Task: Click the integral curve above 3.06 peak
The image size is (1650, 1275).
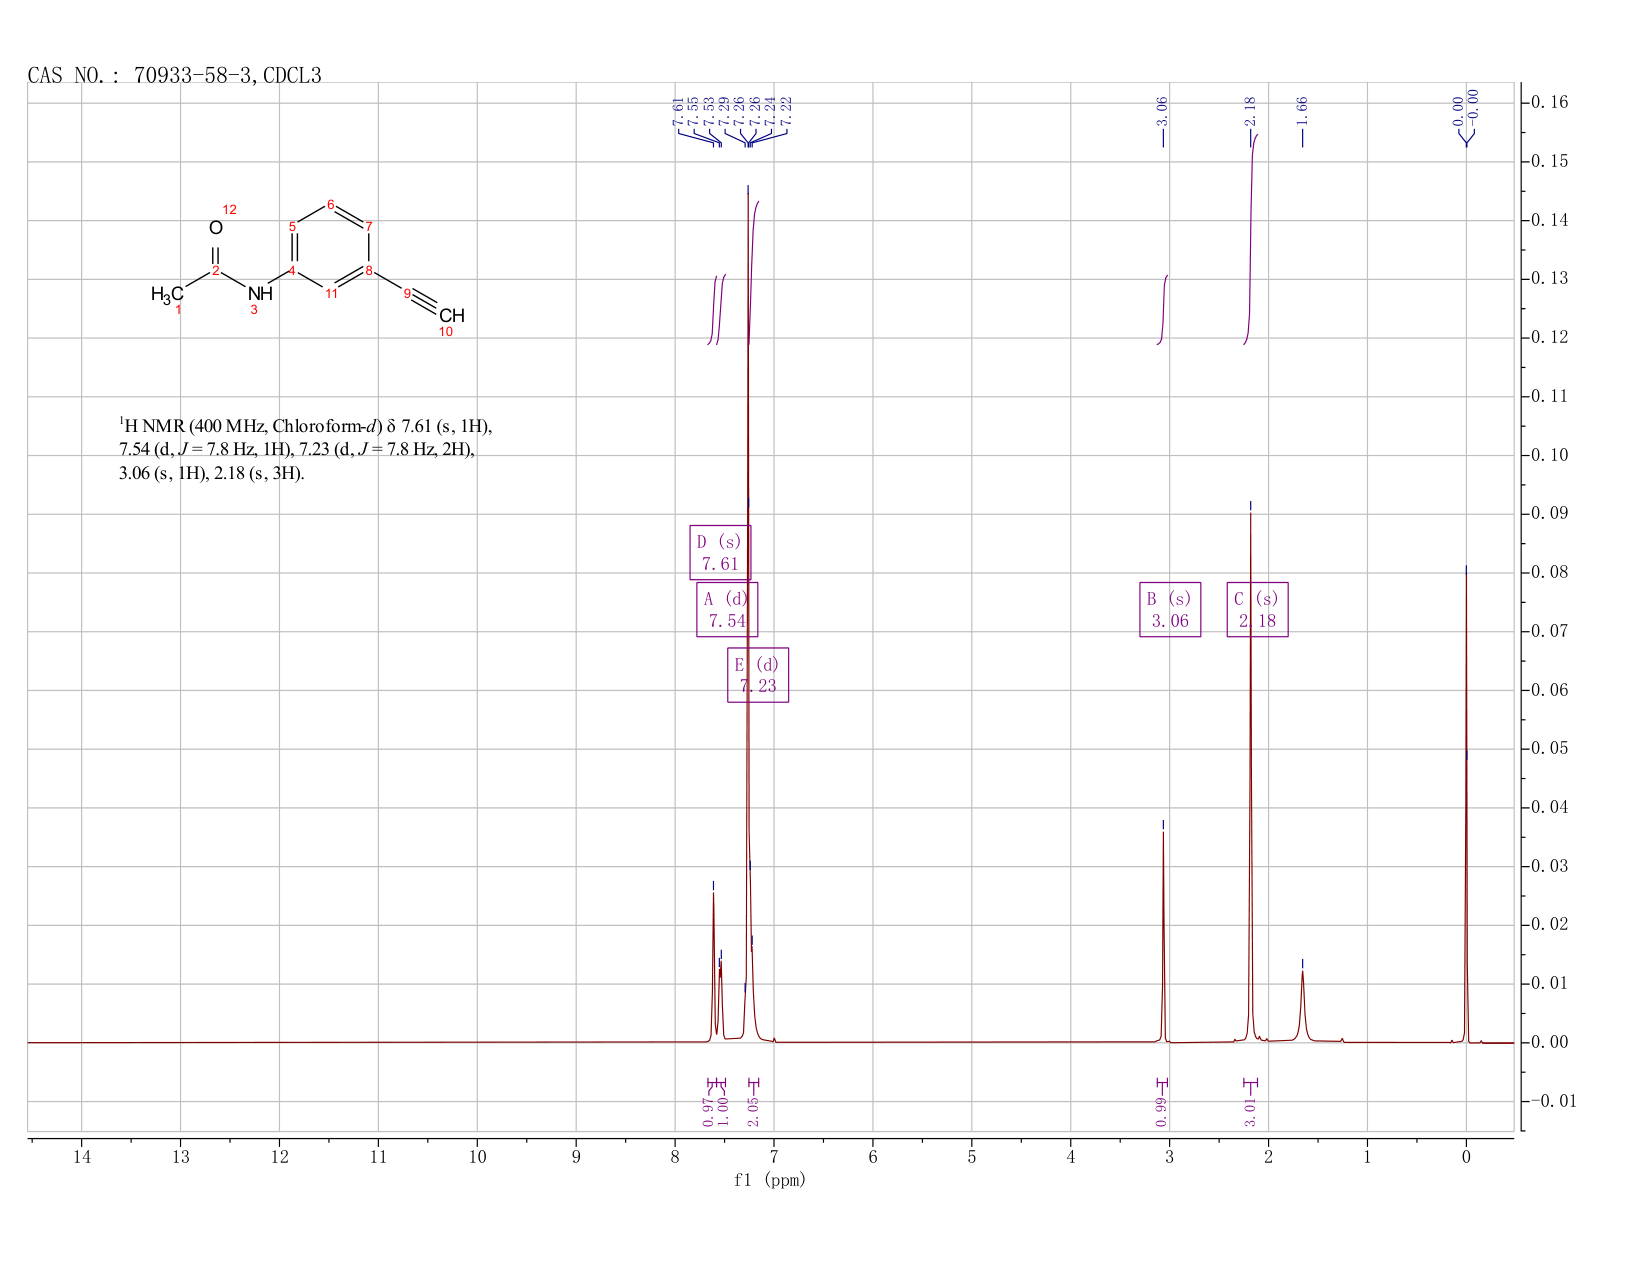Action: tap(1163, 309)
